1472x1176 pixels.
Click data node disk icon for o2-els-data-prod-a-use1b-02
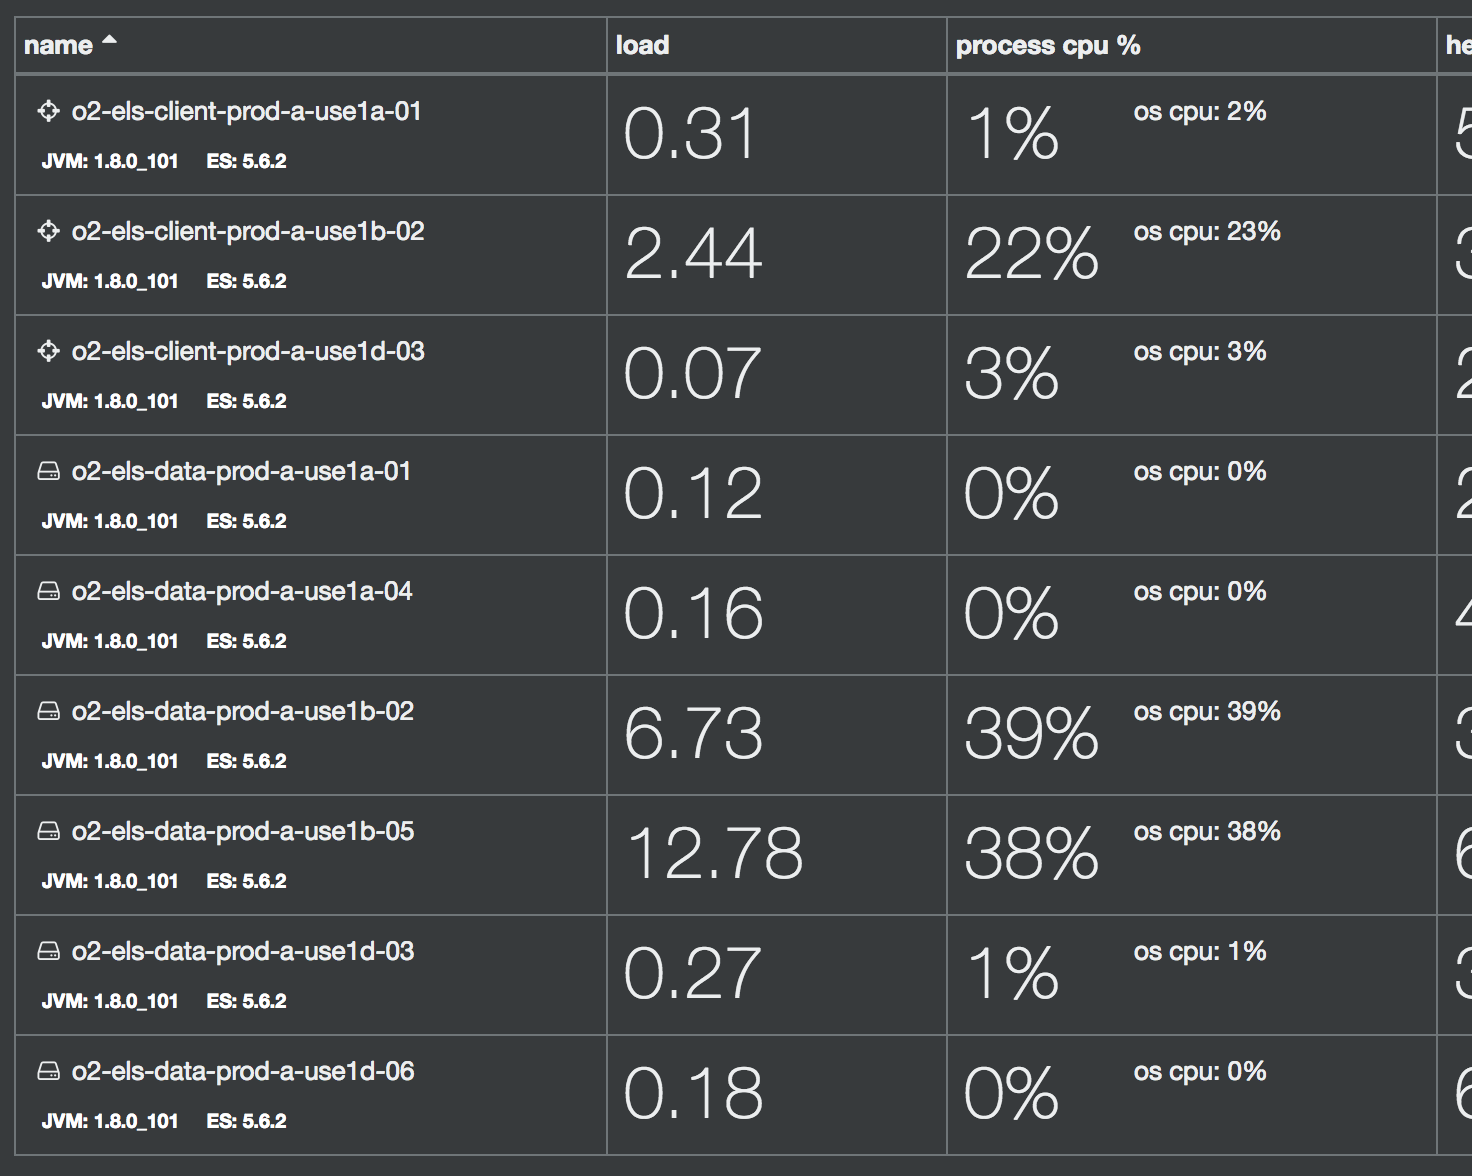click(x=48, y=711)
